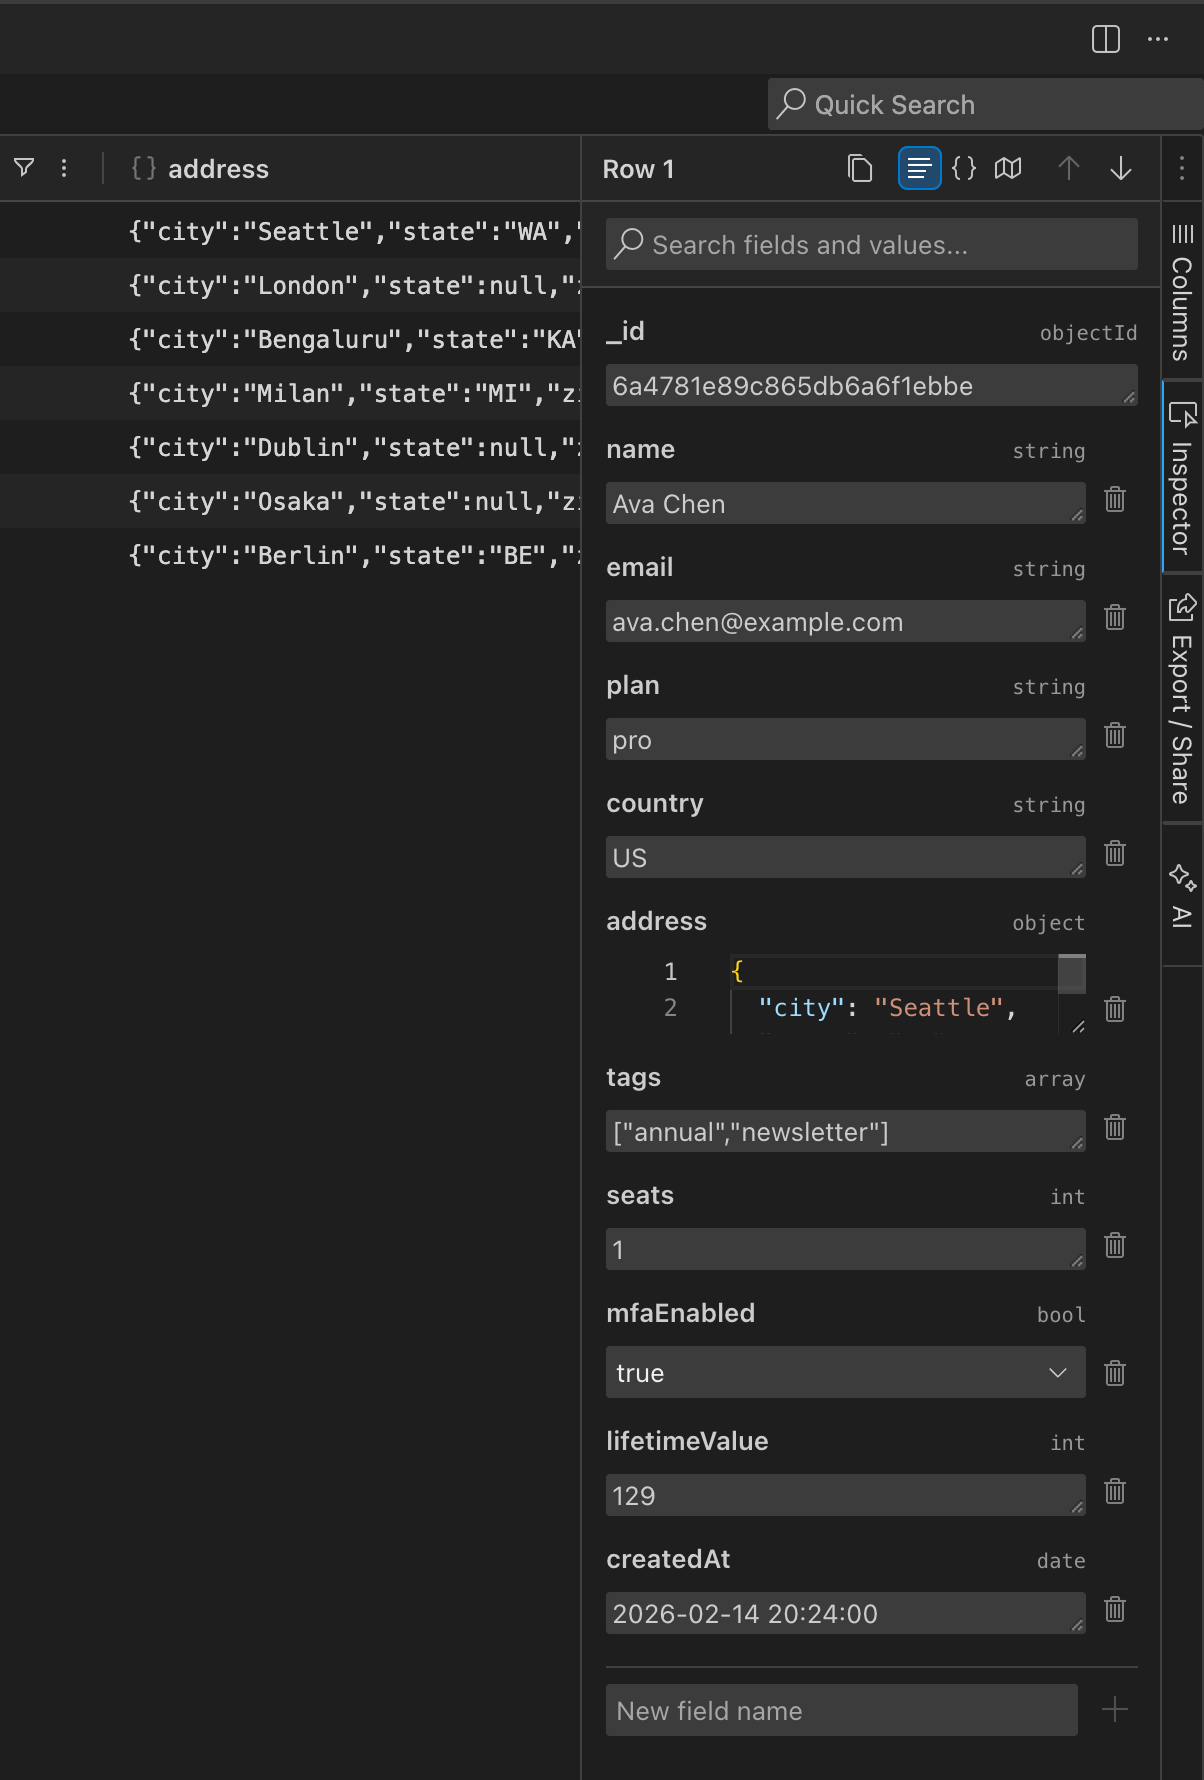Toggle the split editor layout icon
1204x1780 pixels.
click(1106, 39)
